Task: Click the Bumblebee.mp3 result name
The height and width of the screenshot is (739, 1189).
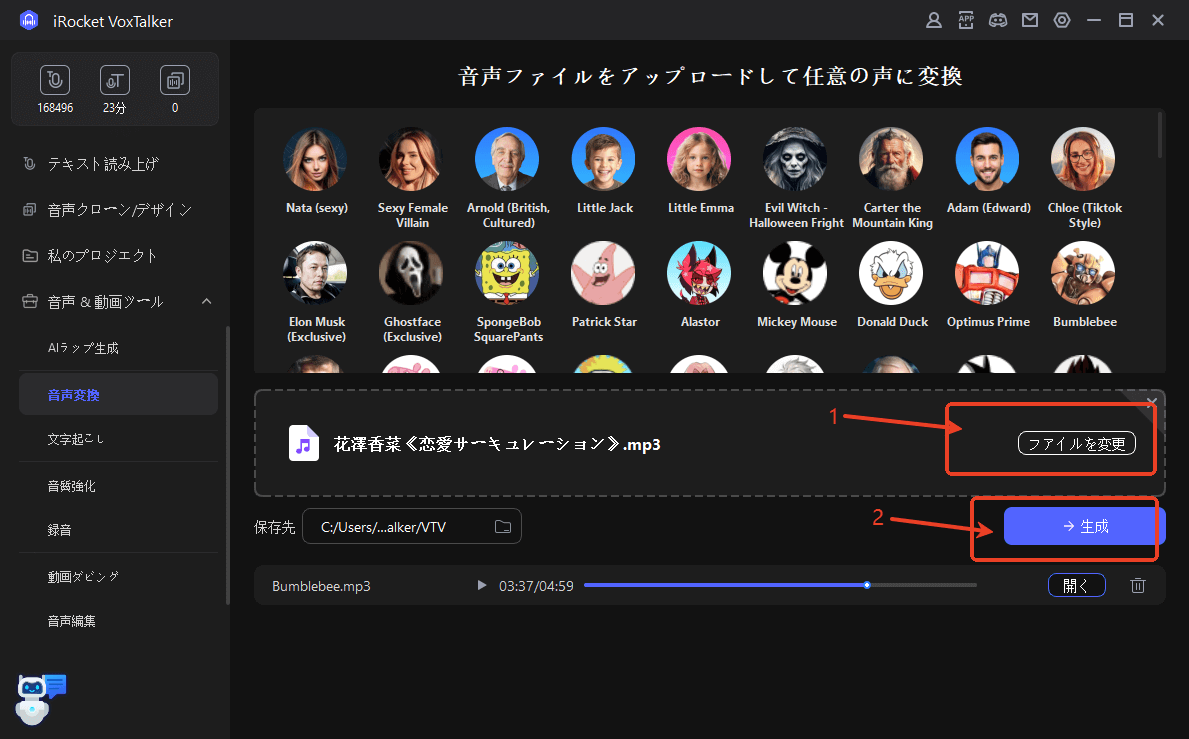Action: (322, 586)
